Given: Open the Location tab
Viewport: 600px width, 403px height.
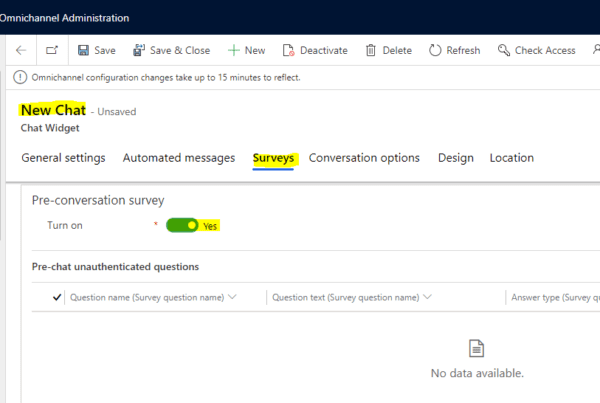Looking at the screenshot, I should tap(511, 158).
